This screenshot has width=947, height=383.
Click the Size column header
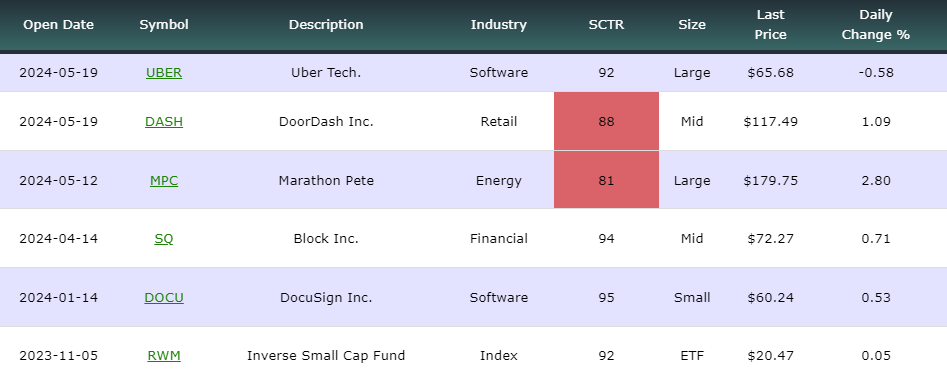[x=692, y=25]
